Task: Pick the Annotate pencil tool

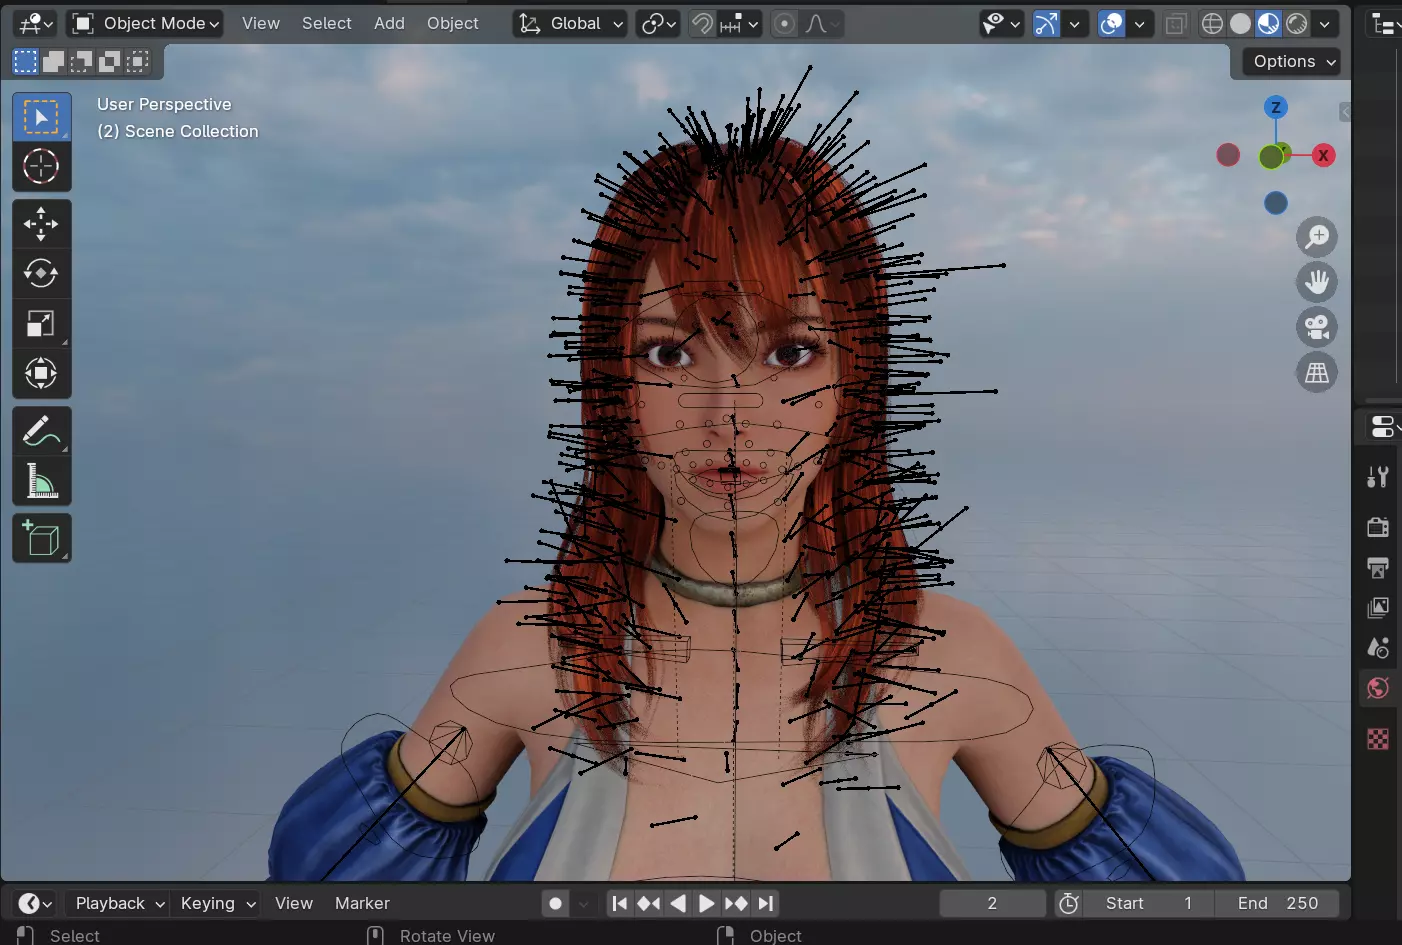Action: (41, 431)
